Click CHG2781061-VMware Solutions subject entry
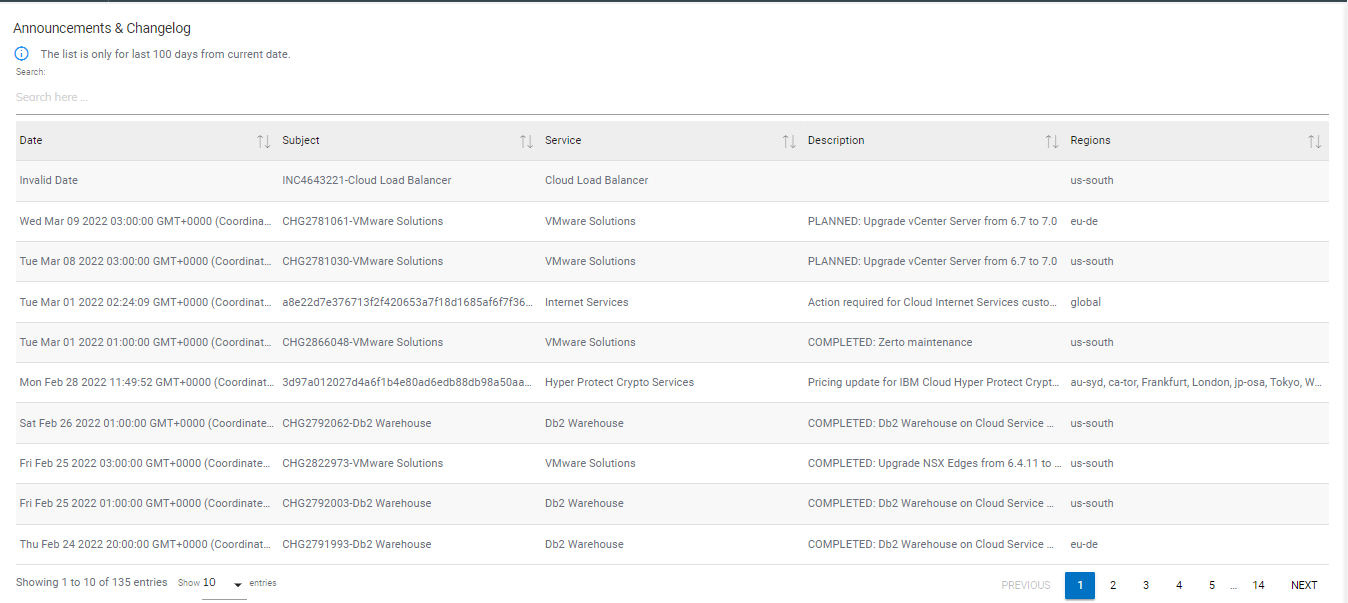This screenshot has width=1348, height=603. tap(362, 221)
